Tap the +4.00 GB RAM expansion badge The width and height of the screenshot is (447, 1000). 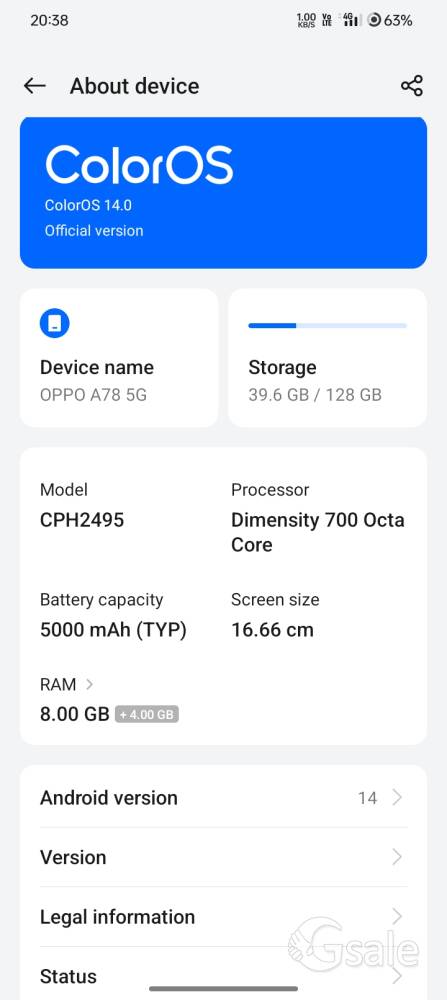click(x=147, y=714)
